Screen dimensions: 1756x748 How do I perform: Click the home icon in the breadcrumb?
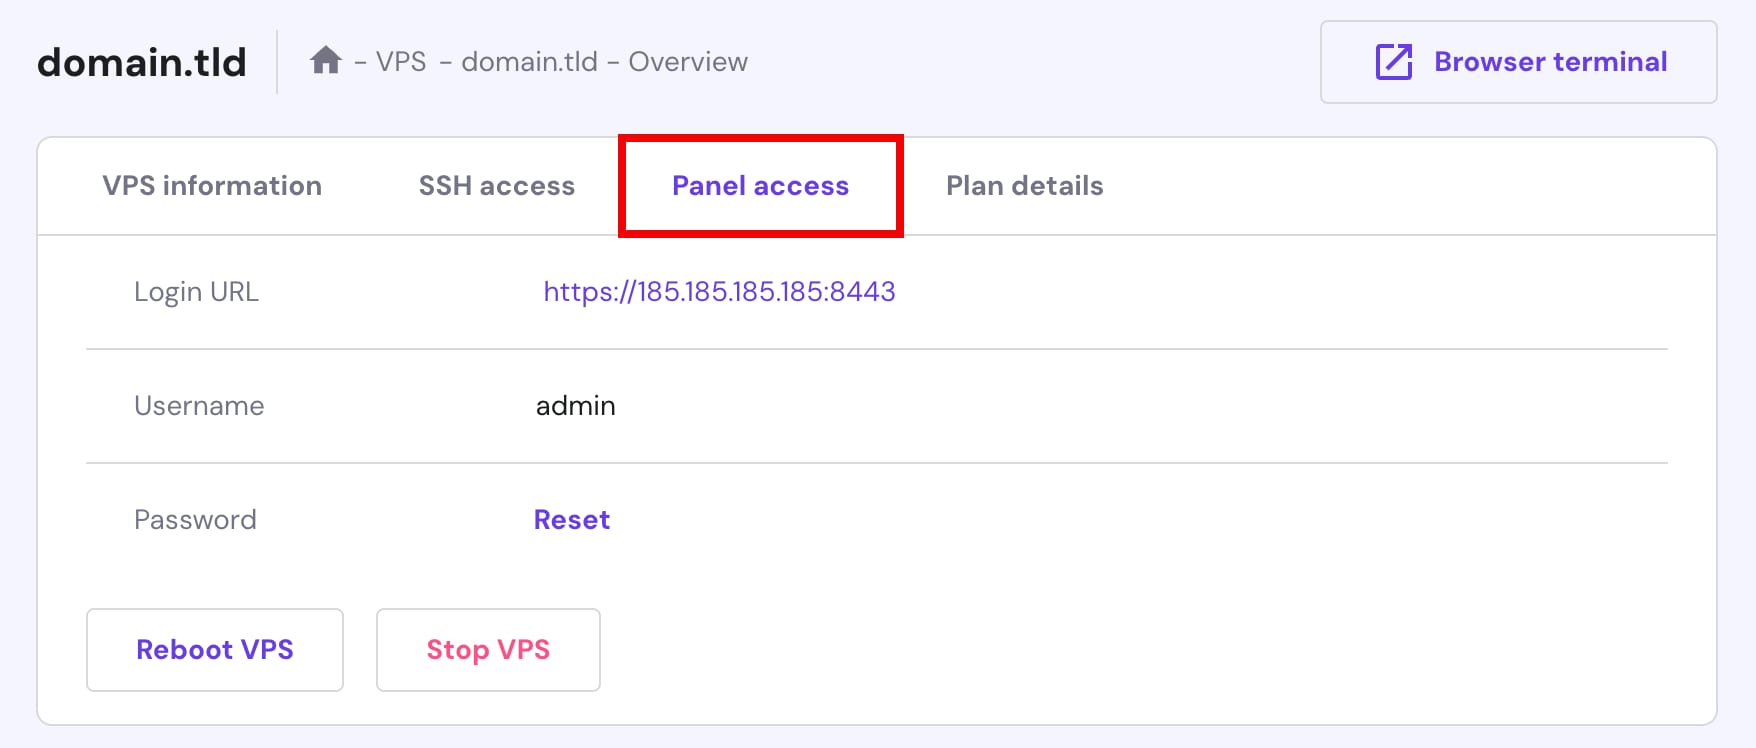pyautogui.click(x=325, y=60)
